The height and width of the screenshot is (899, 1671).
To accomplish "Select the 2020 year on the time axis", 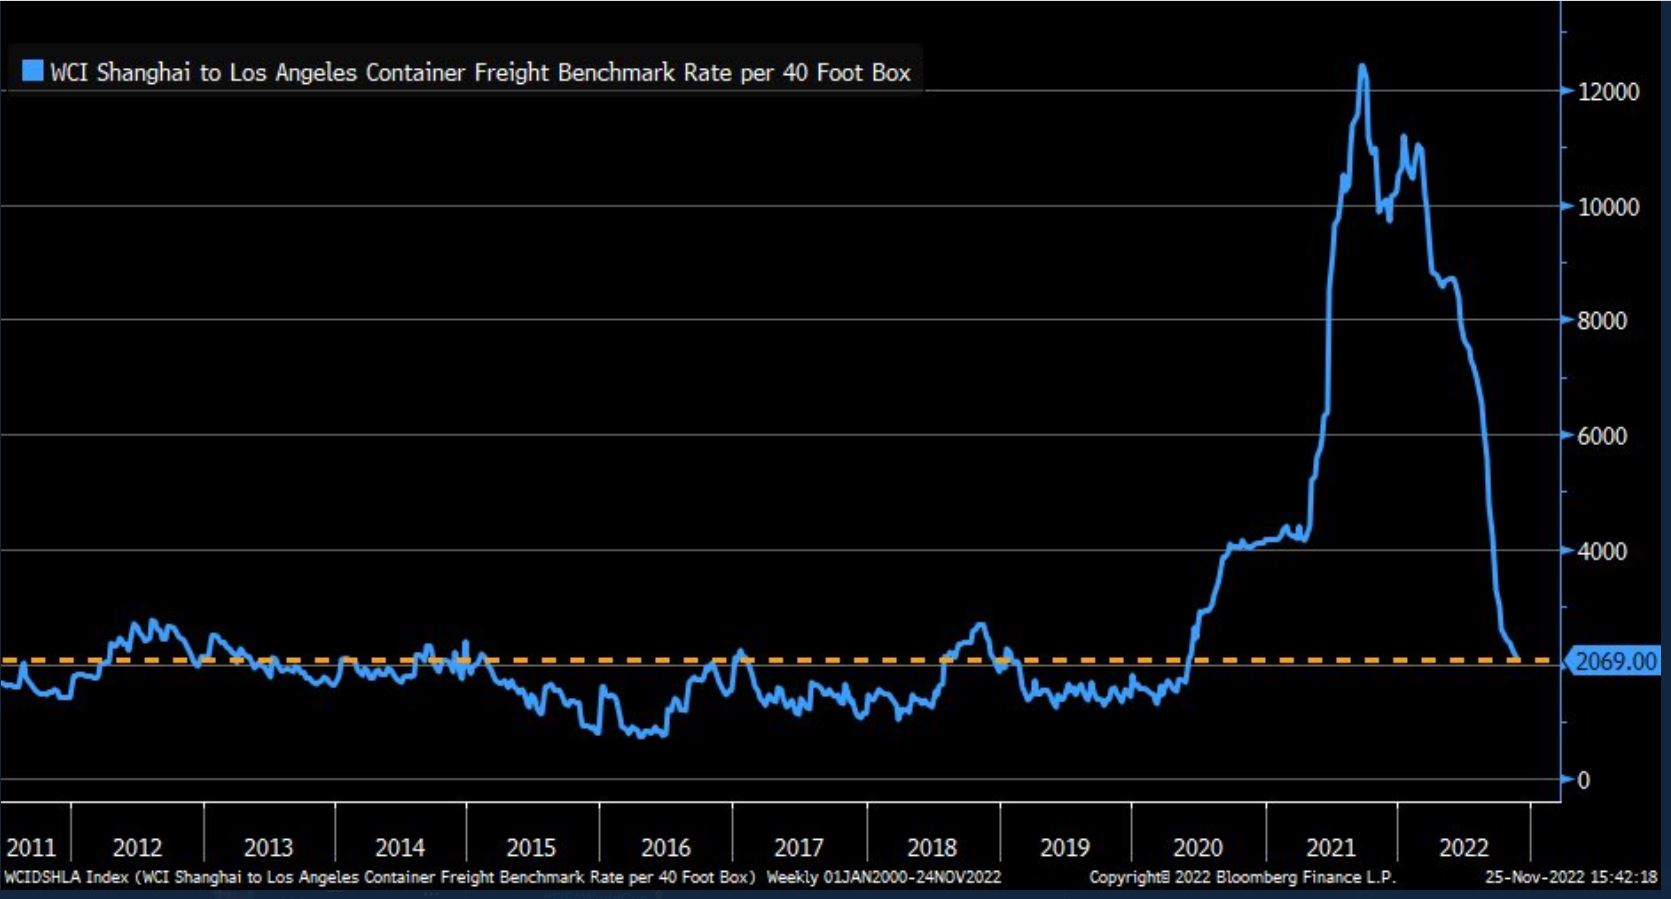I will pyautogui.click(x=1197, y=848).
